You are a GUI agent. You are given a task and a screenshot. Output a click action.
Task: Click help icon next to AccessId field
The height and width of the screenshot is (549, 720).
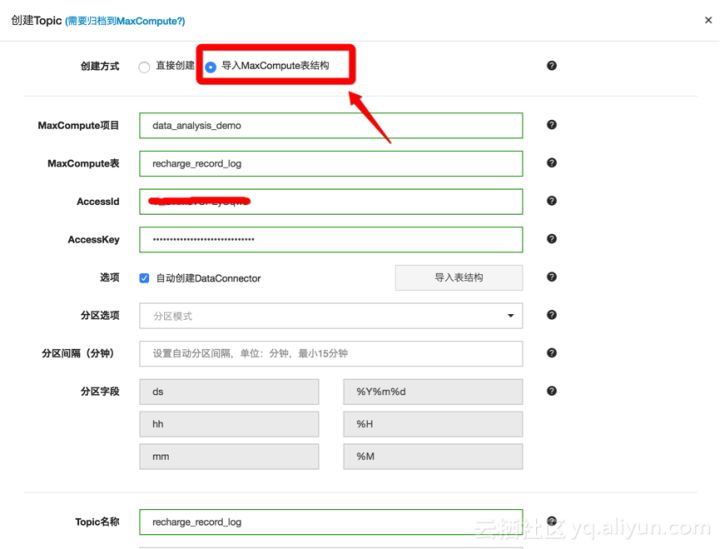click(551, 201)
